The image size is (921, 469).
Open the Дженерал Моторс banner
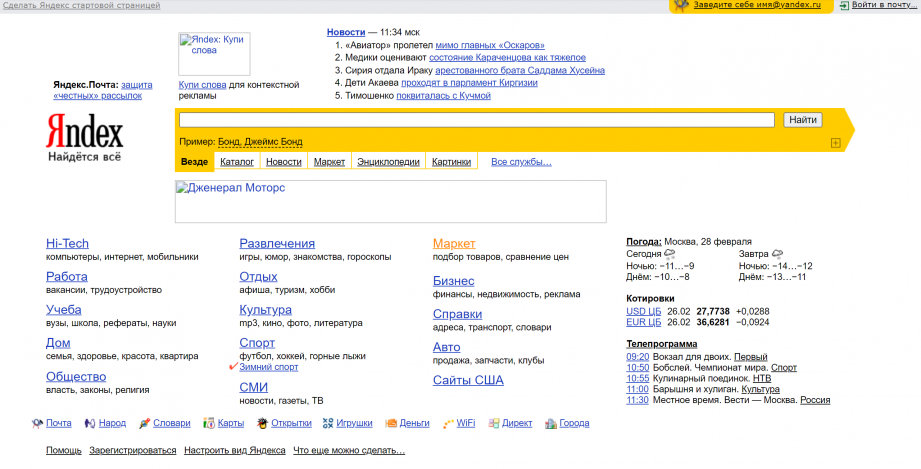[x=391, y=202]
